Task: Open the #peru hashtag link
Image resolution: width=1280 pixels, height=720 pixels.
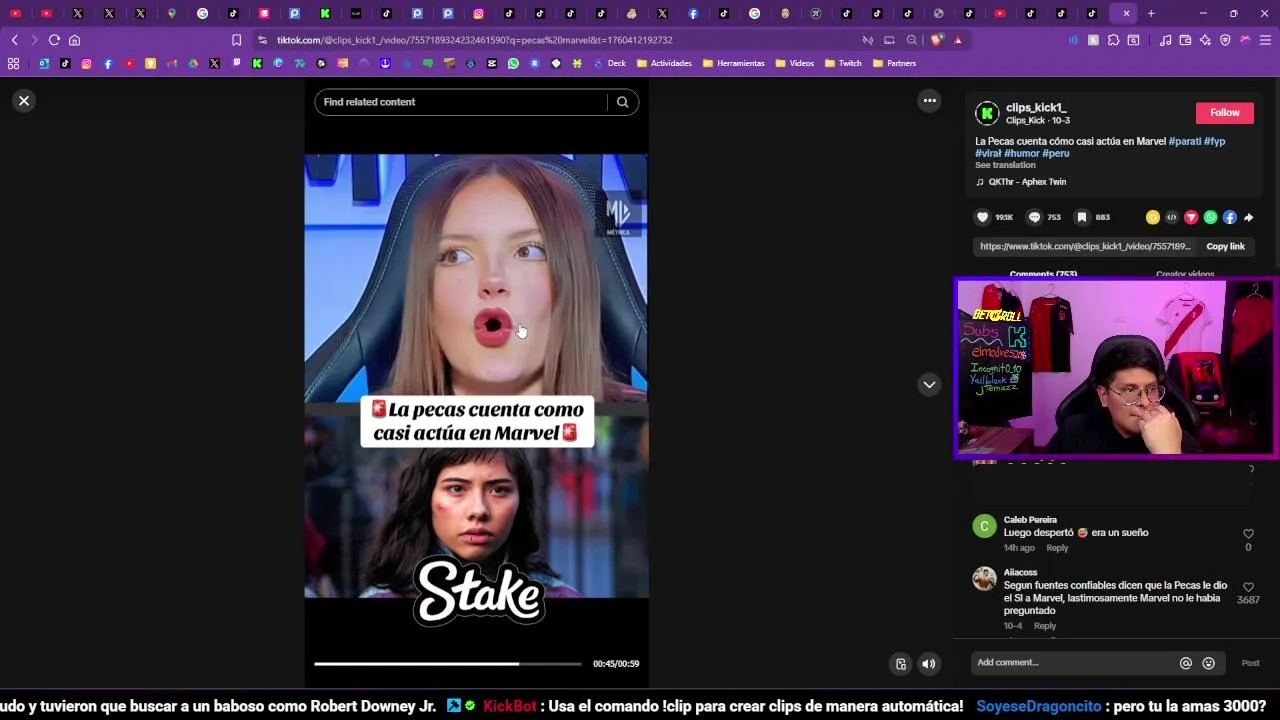Action: (x=1056, y=153)
